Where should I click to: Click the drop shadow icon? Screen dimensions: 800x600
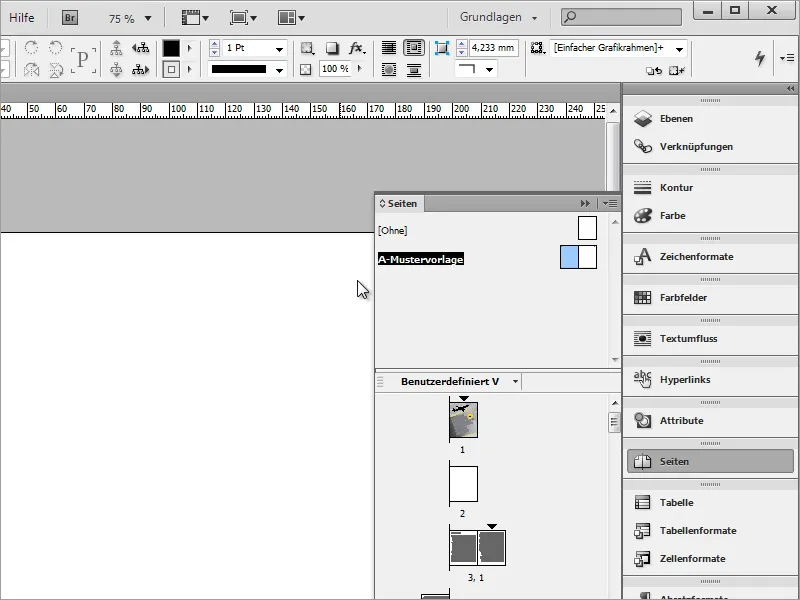[332, 48]
